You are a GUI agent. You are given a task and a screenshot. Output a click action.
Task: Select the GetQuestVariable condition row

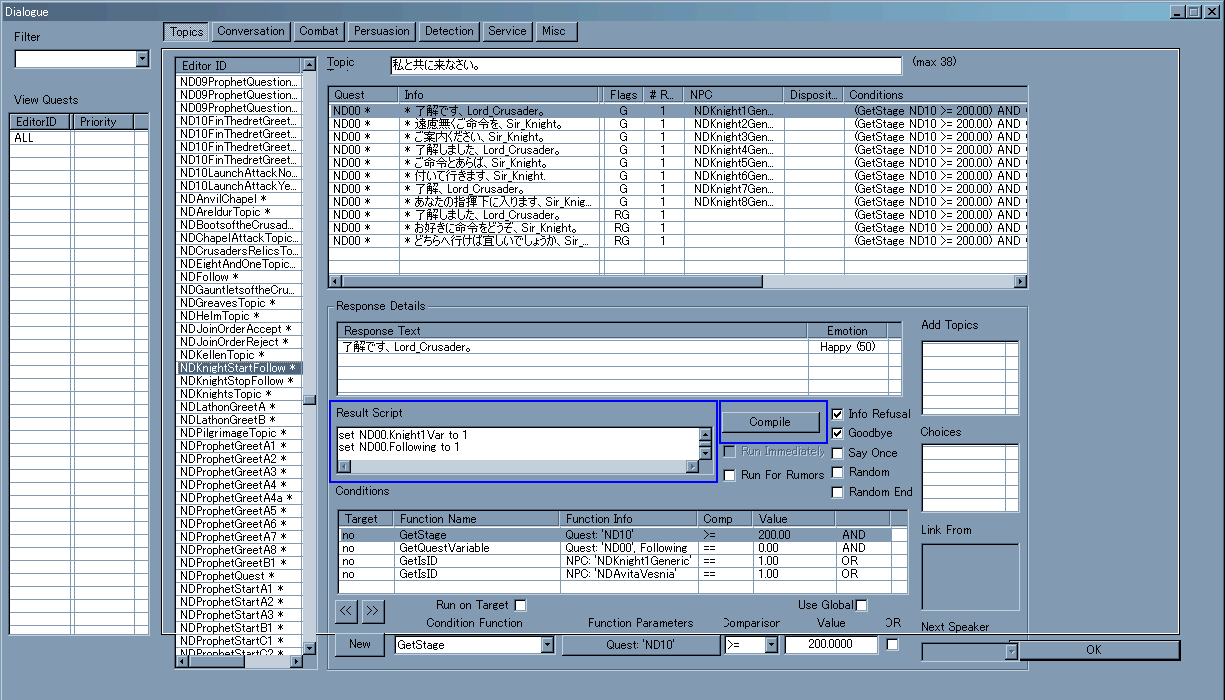(x=623, y=548)
